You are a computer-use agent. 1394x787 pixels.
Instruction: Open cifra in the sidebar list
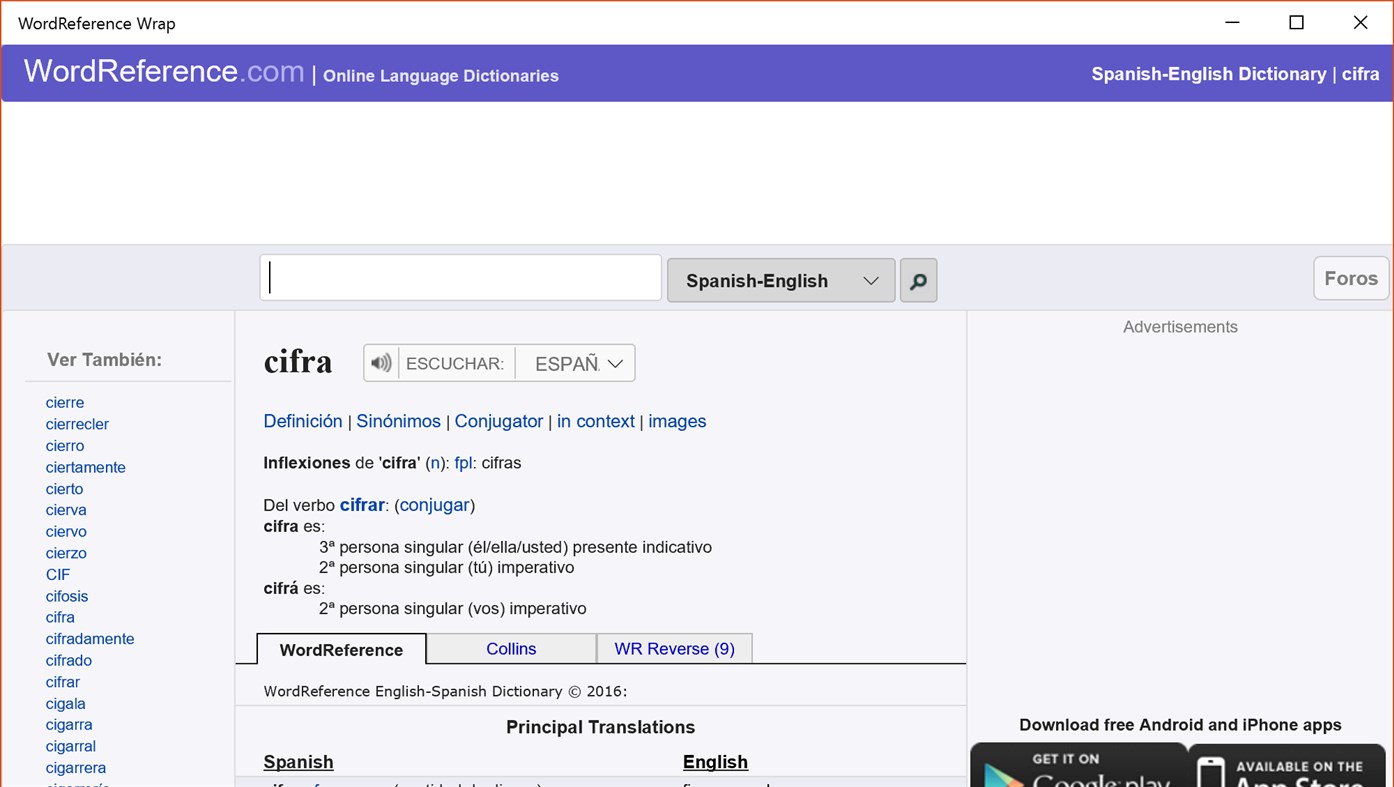[x=60, y=617]
